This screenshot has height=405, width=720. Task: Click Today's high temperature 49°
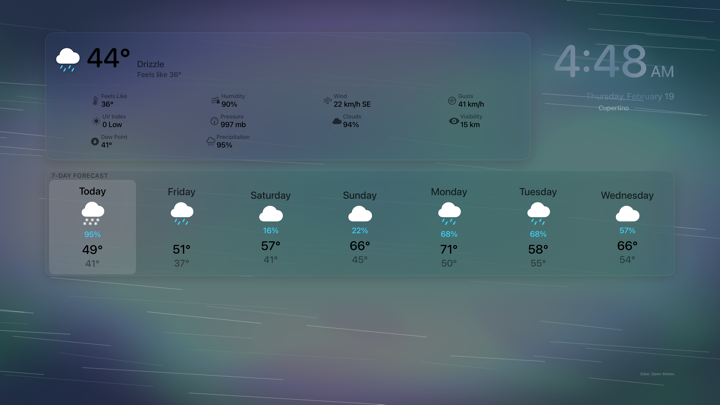[x=92, y=249]
